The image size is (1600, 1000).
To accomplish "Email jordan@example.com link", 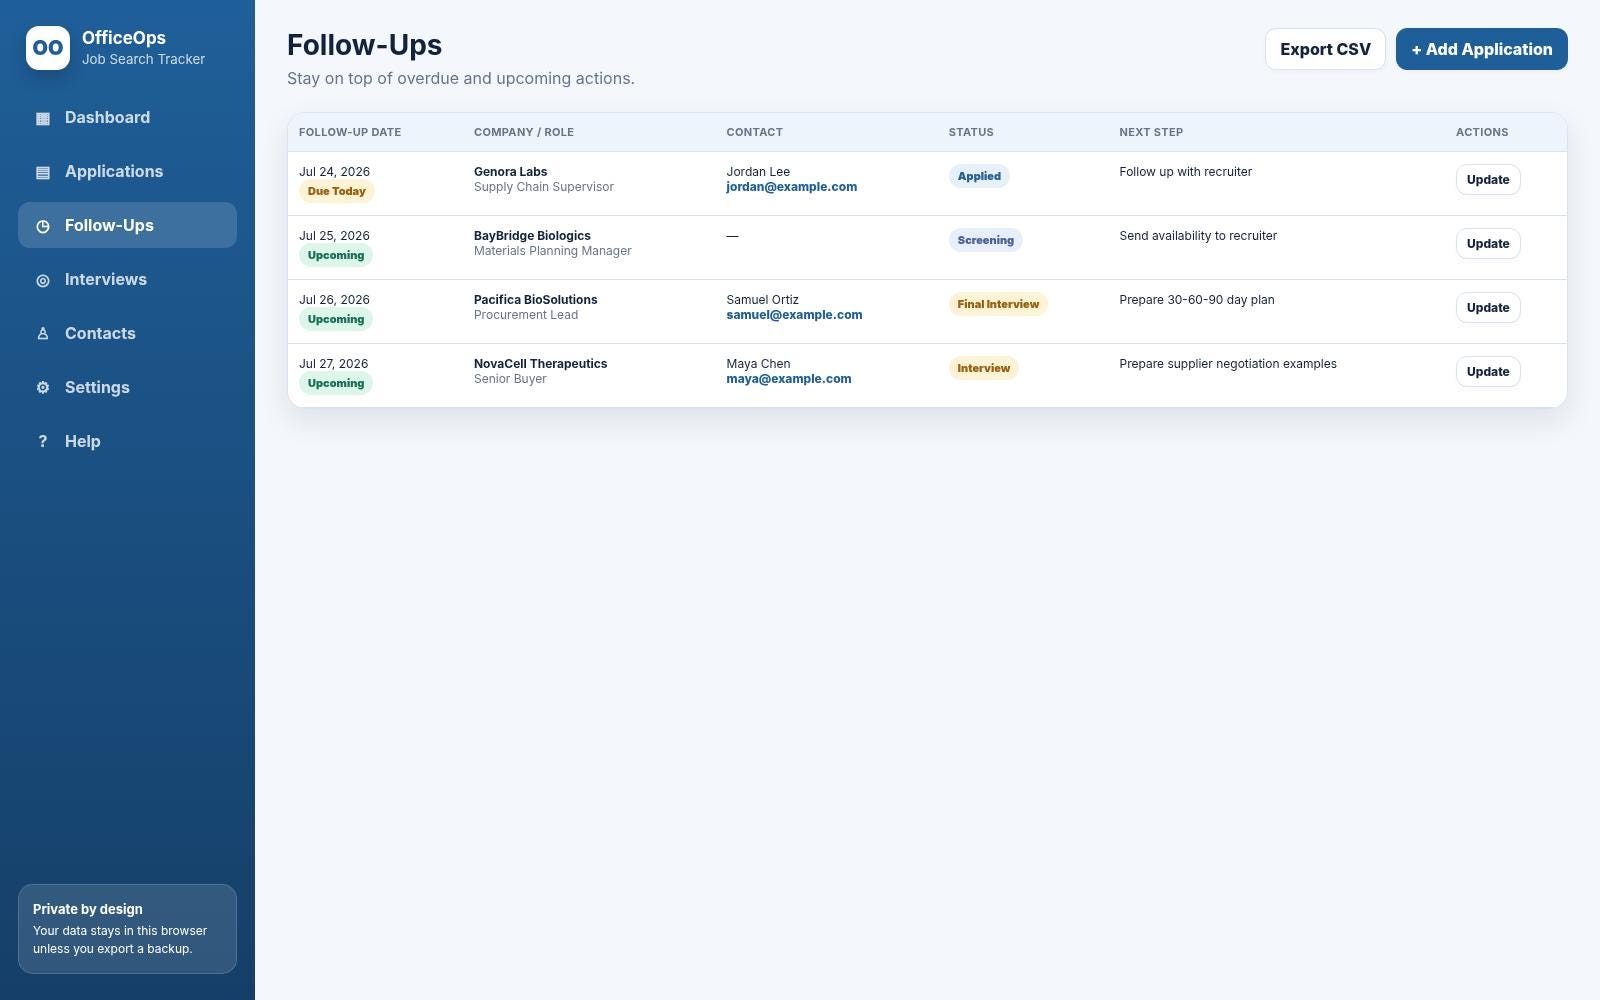I will point(791,187).
